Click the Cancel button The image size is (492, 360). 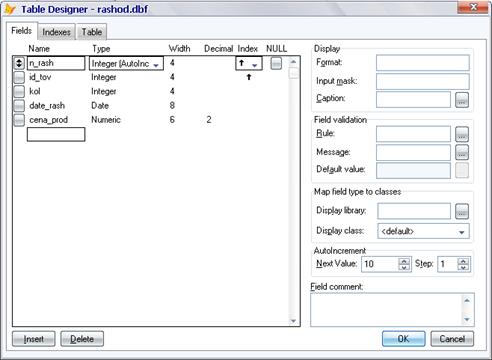pos(452,339)
